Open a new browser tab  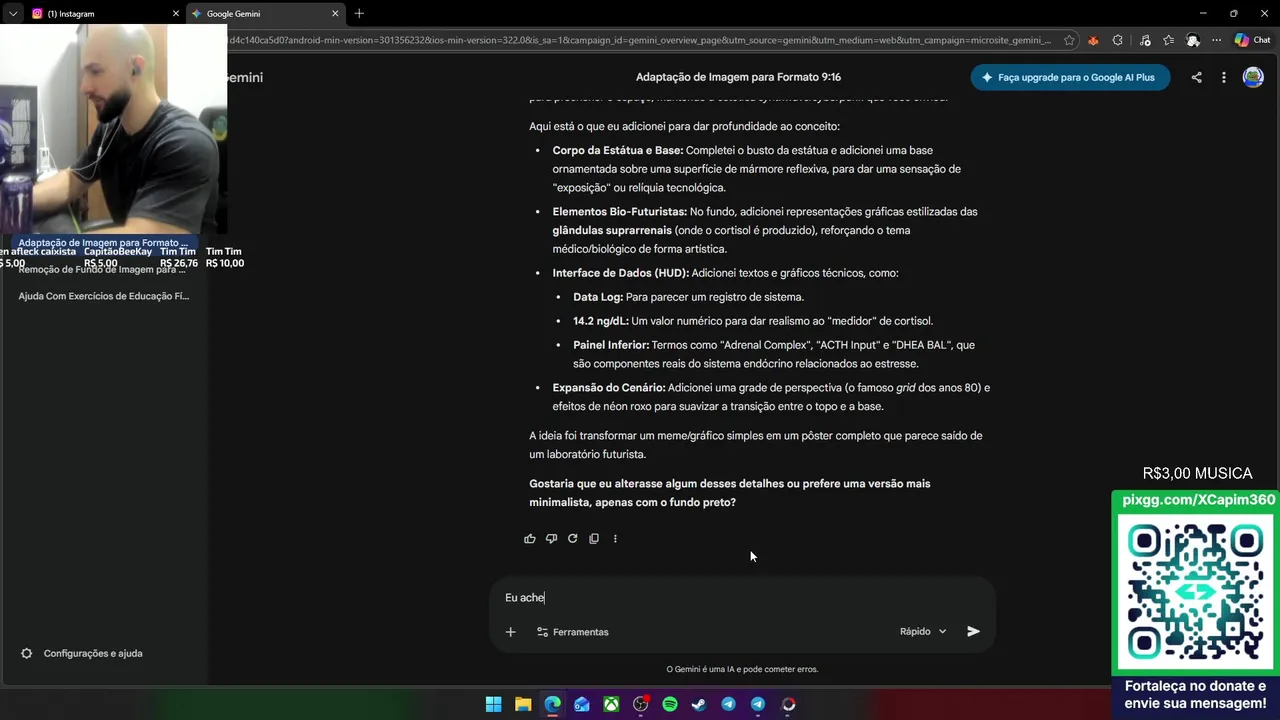click(x=359, y=13)
